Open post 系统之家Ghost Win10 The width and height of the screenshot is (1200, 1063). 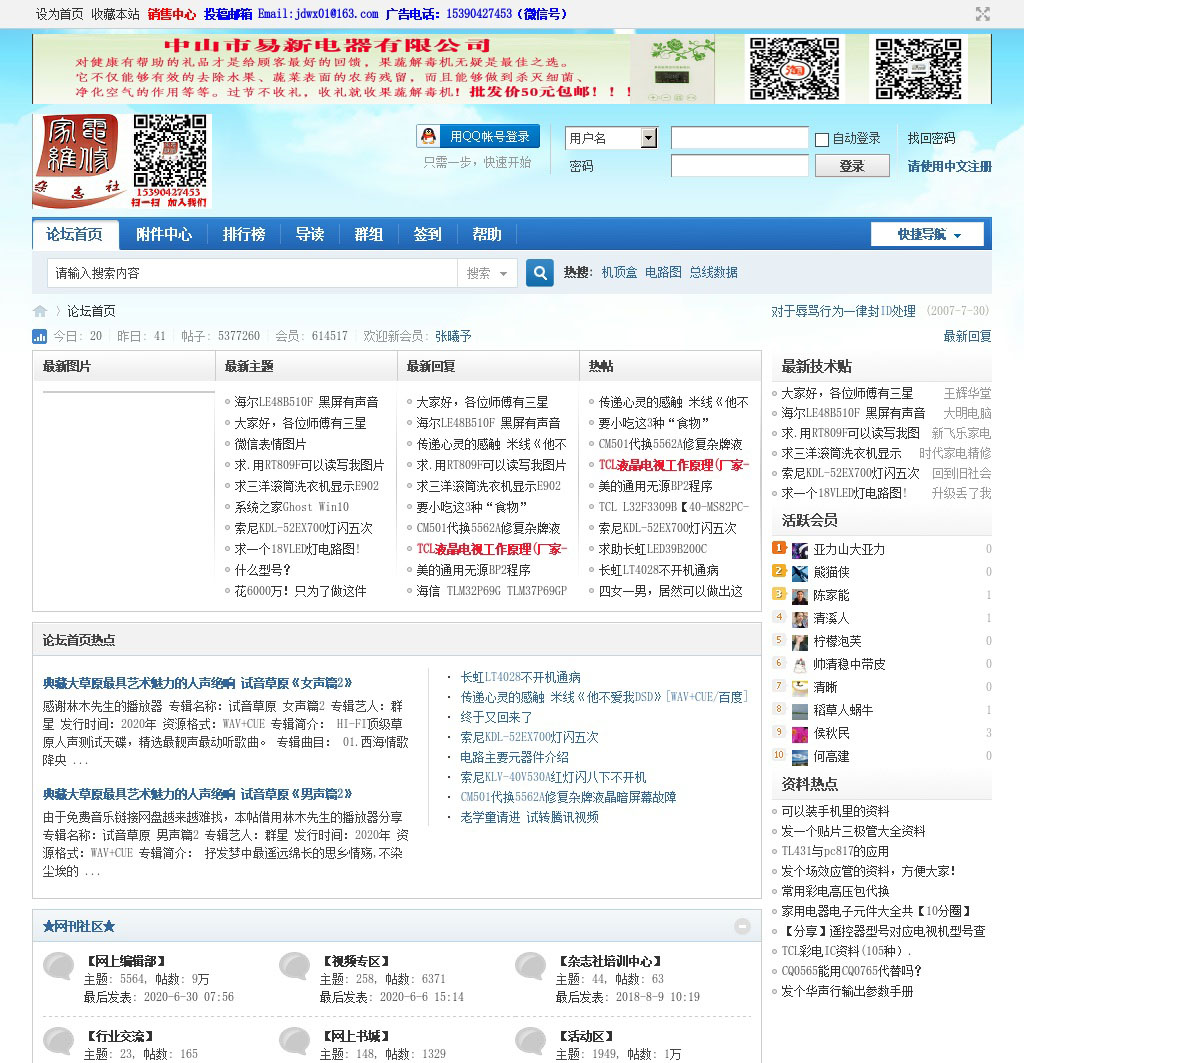coord(292,507)
